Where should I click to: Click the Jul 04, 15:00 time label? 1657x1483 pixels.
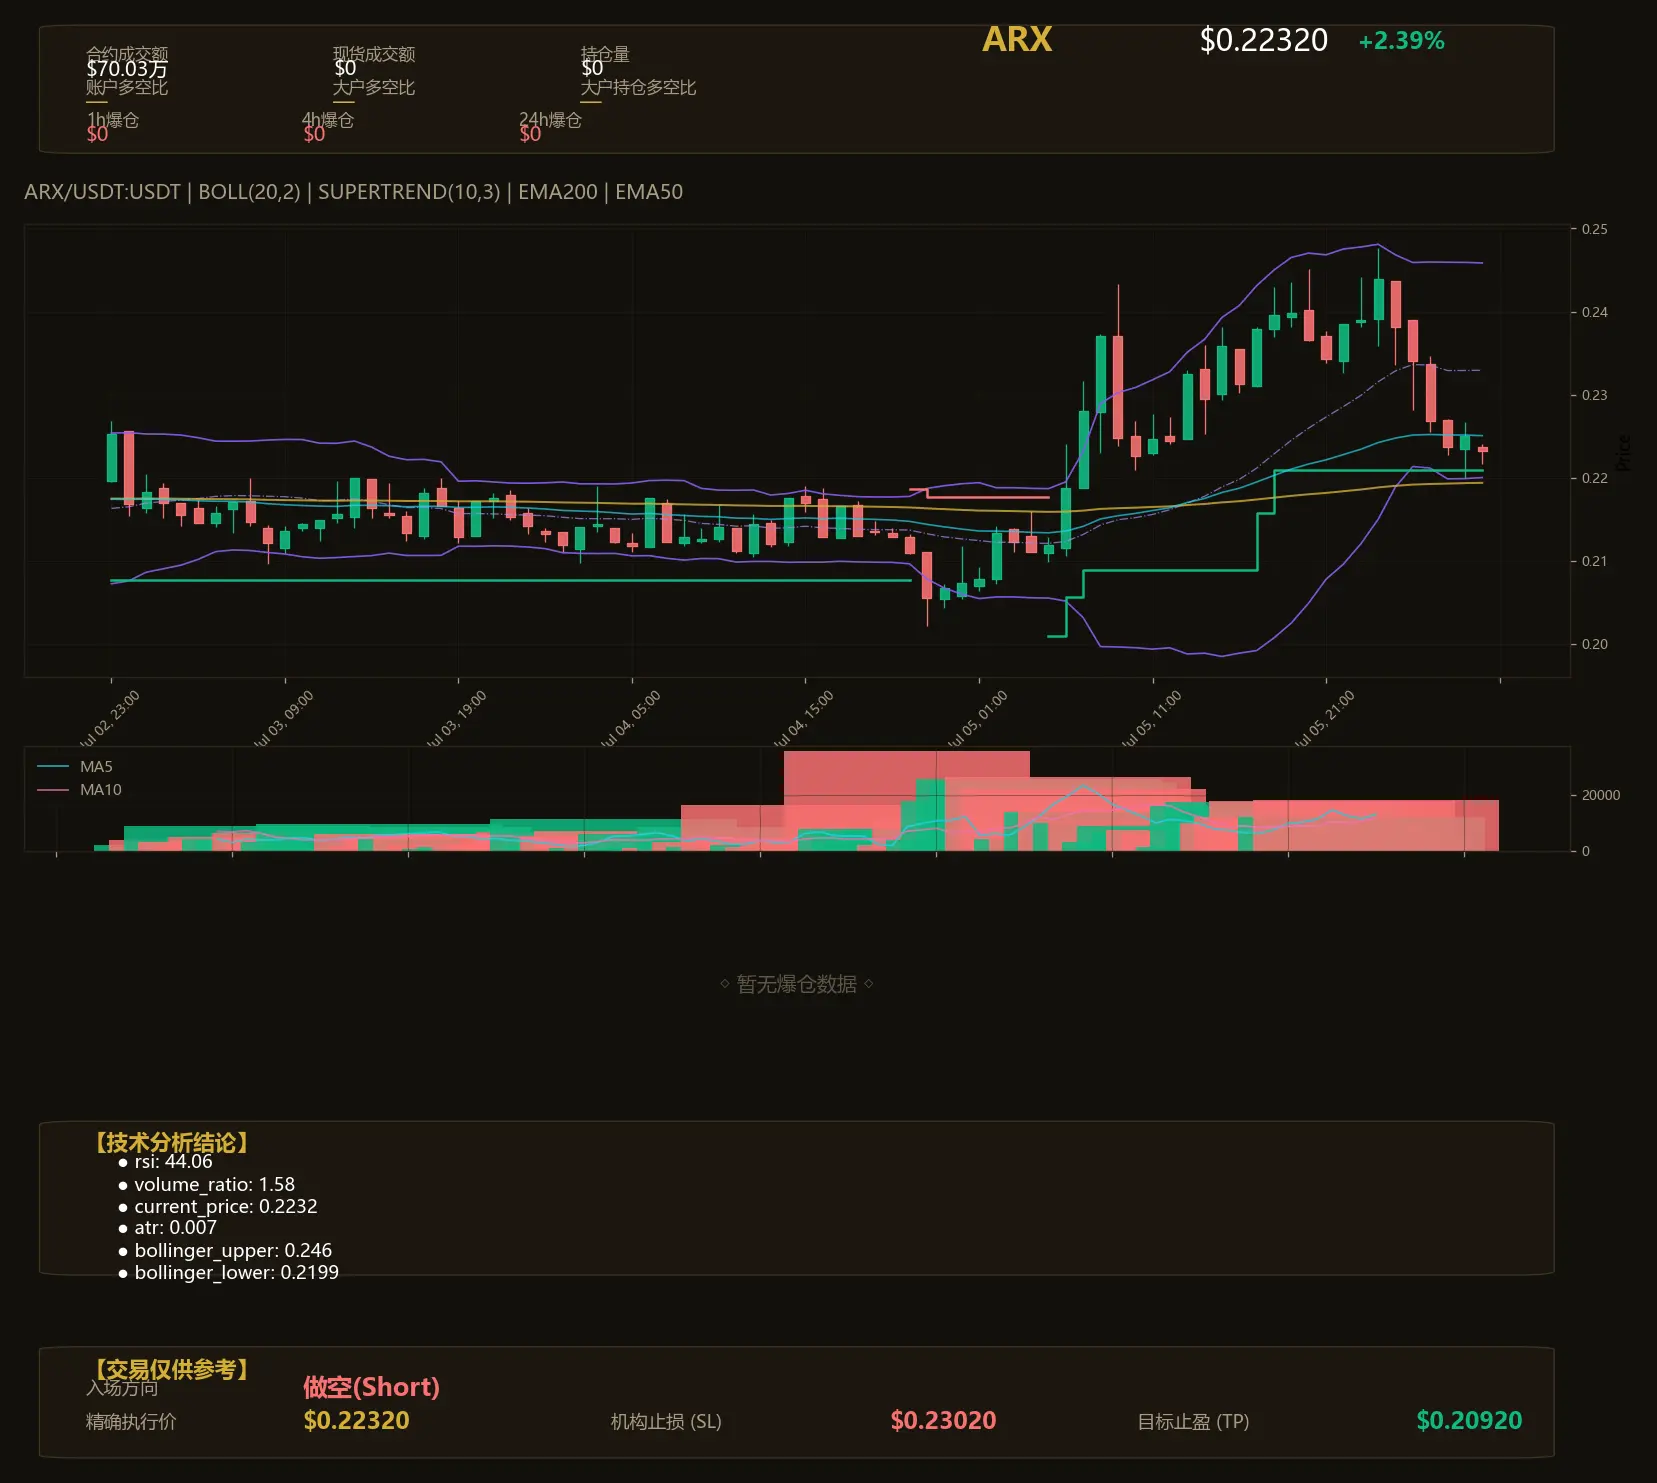coord(802,719)
